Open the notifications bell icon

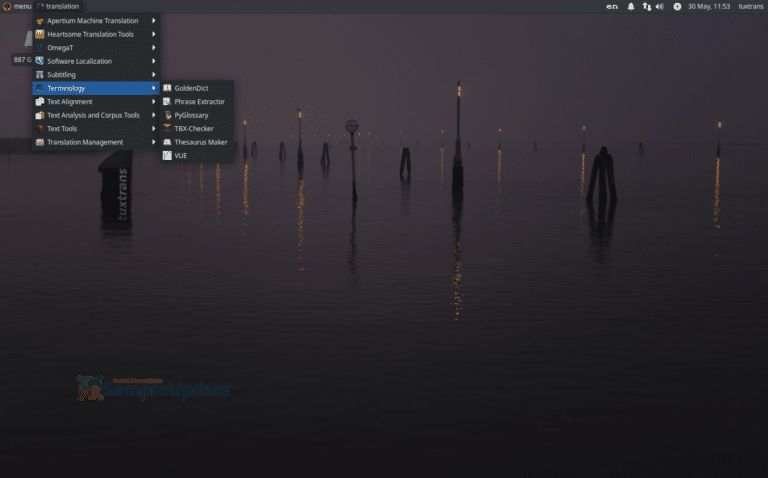[x=631, y=6]
